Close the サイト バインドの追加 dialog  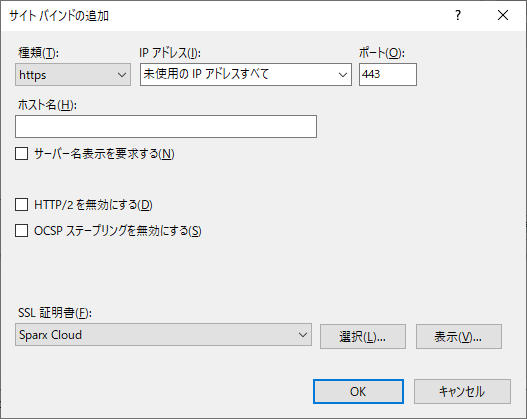(x=503, y=15)
